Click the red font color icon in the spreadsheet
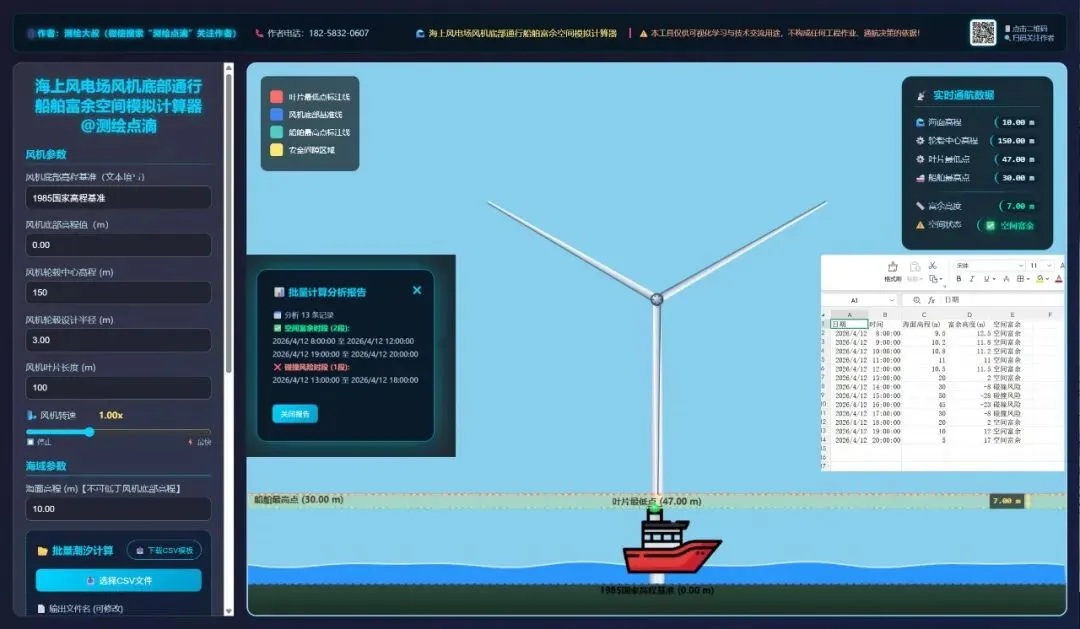Image resolution: width=1080 pixels, height=629 pixels. (1059, 279)
